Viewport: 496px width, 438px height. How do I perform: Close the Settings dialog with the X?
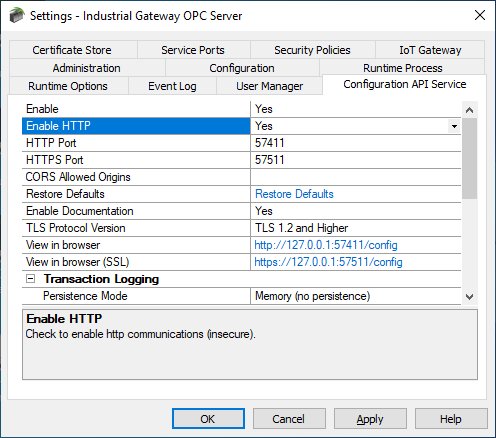tap(480, 15)
